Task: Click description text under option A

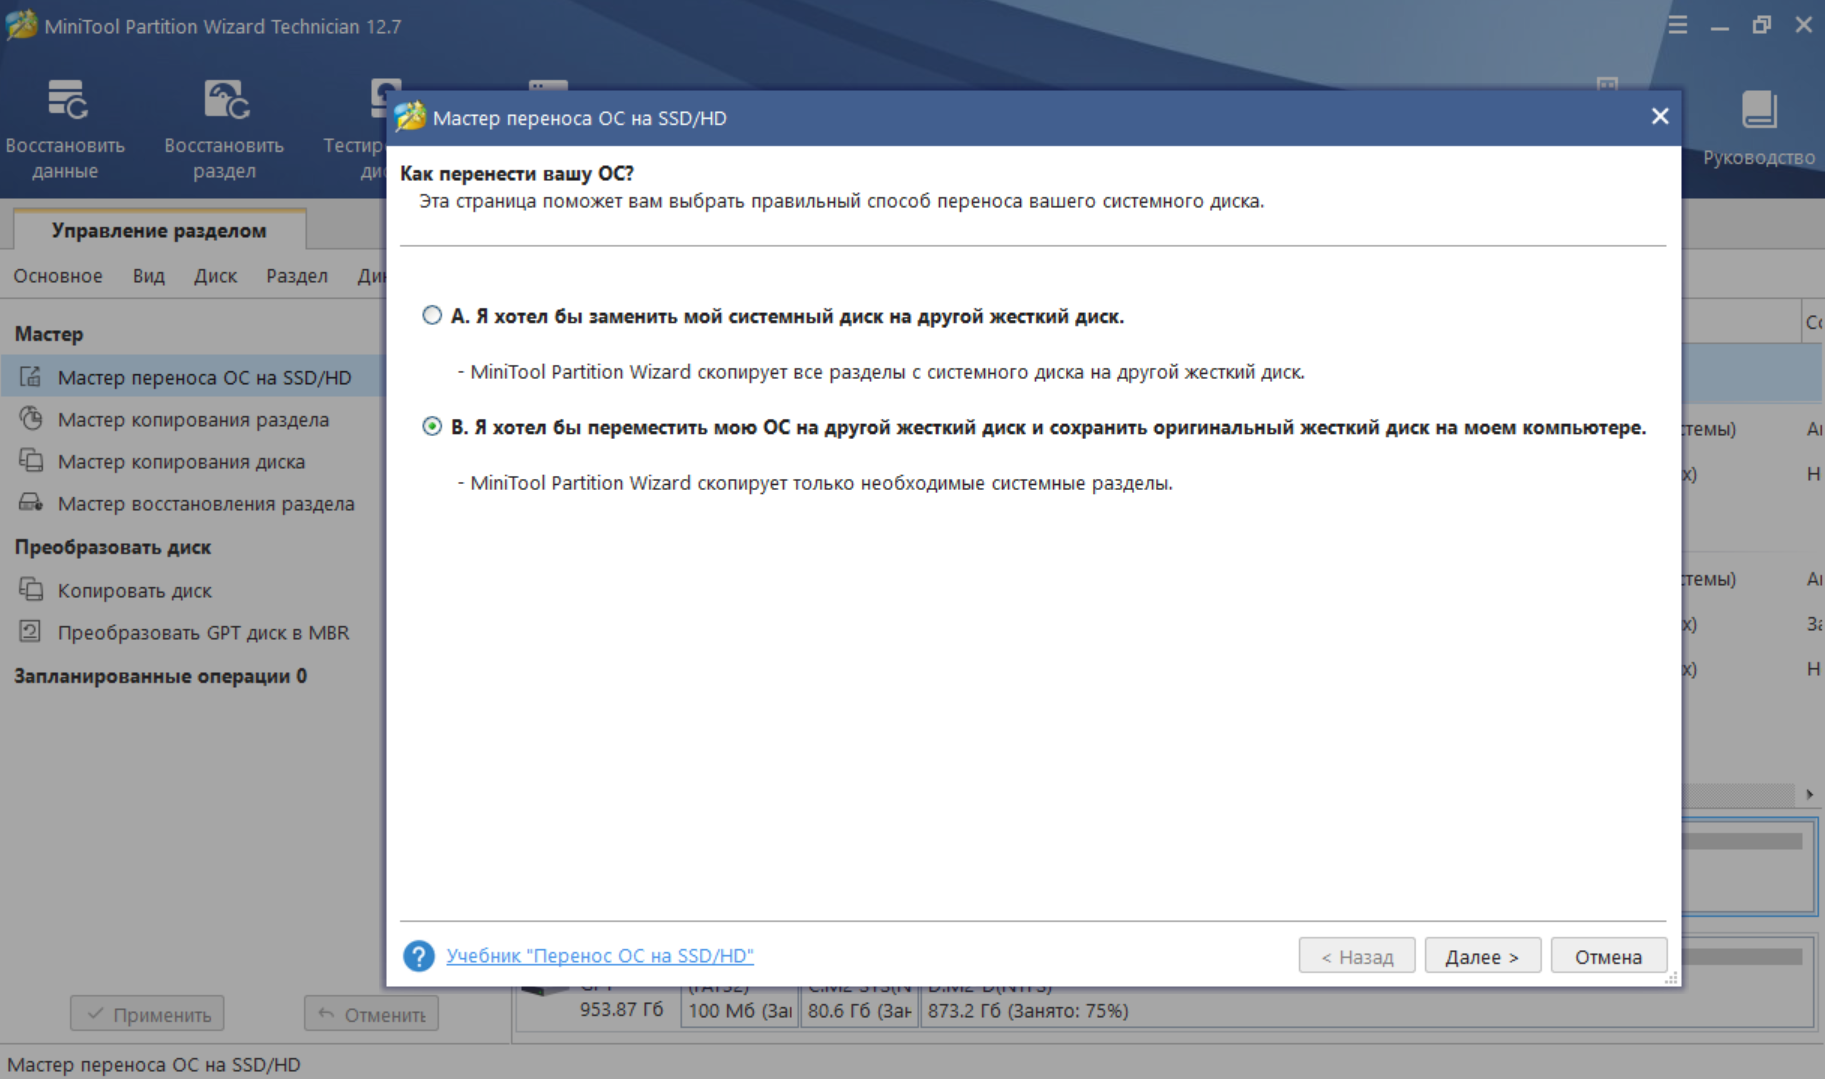Action: [x=881, y=372]
